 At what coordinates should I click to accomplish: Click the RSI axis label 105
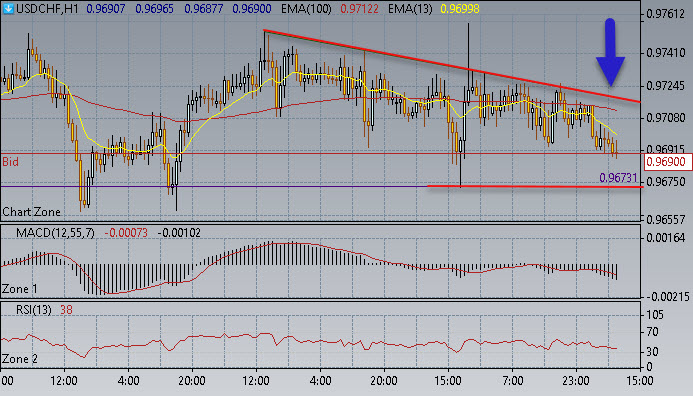coord(655,315)
